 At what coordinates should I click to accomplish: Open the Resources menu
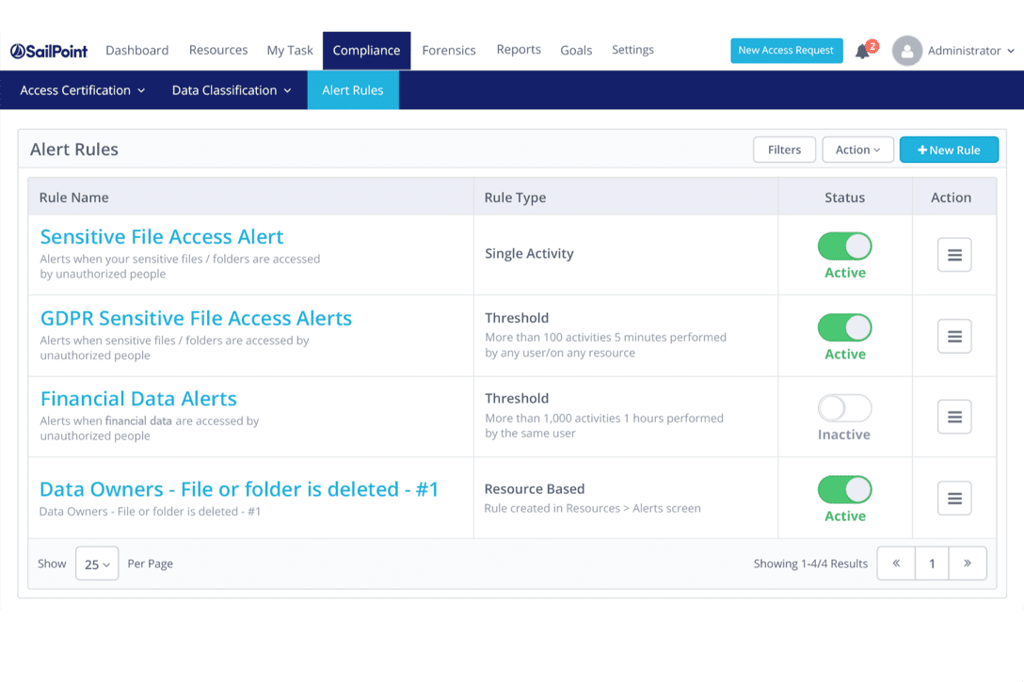pos(218,50)
